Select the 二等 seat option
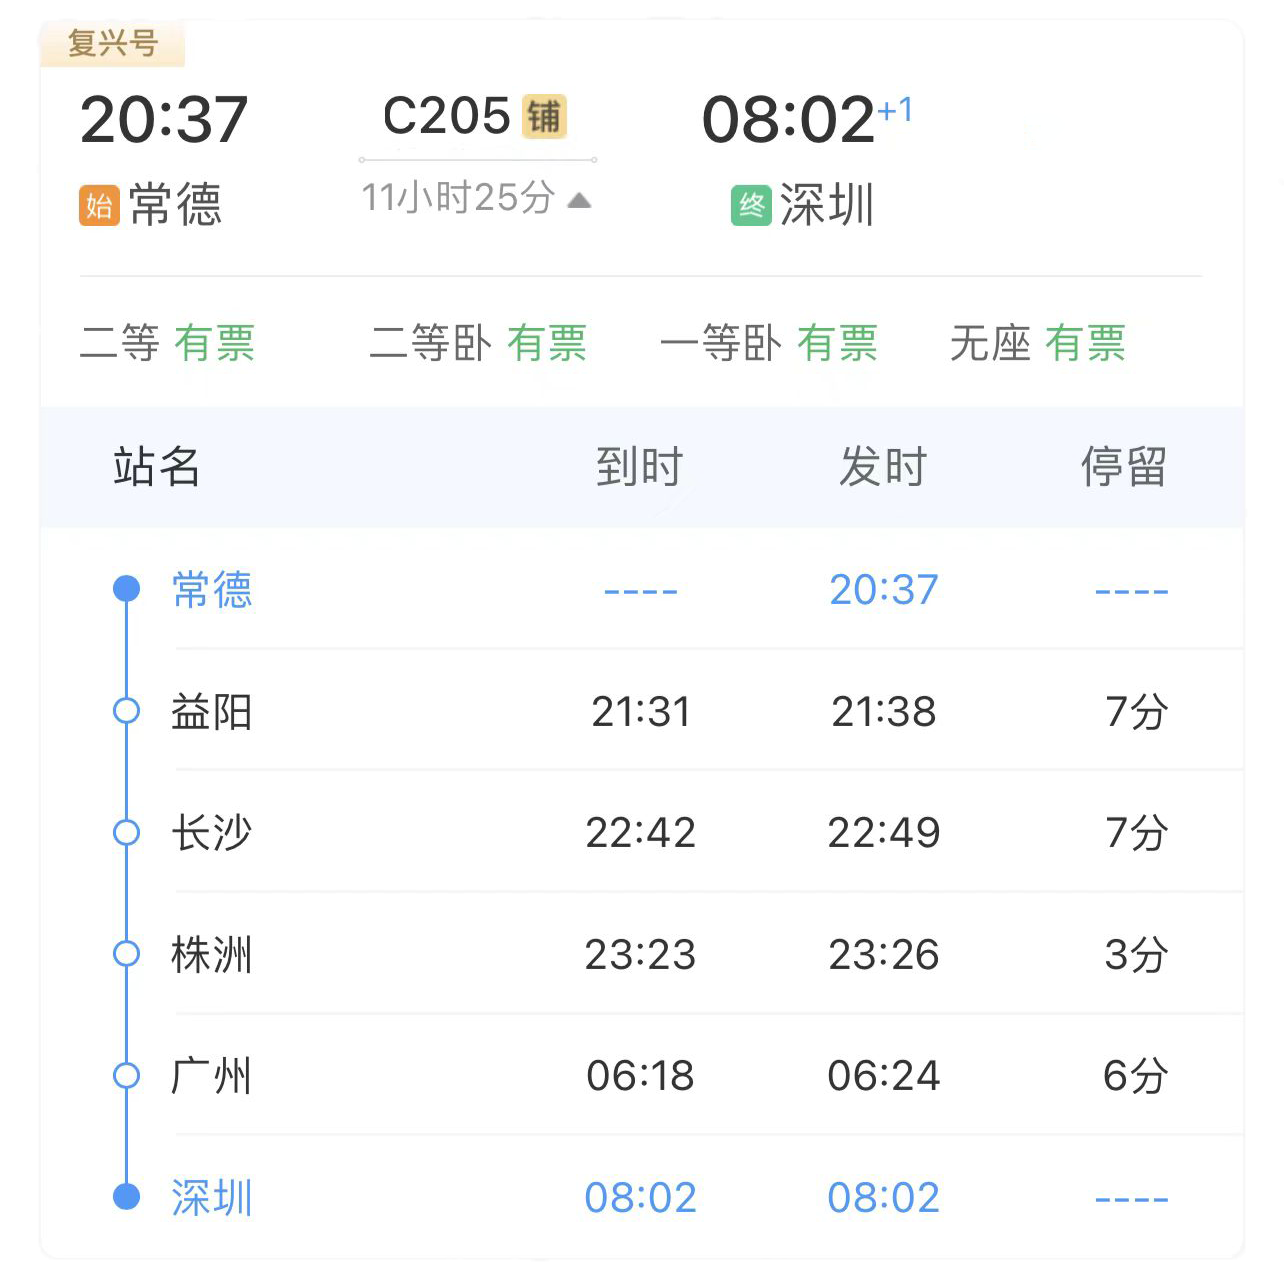1288x1272 pixels. (x=167, y=343)
